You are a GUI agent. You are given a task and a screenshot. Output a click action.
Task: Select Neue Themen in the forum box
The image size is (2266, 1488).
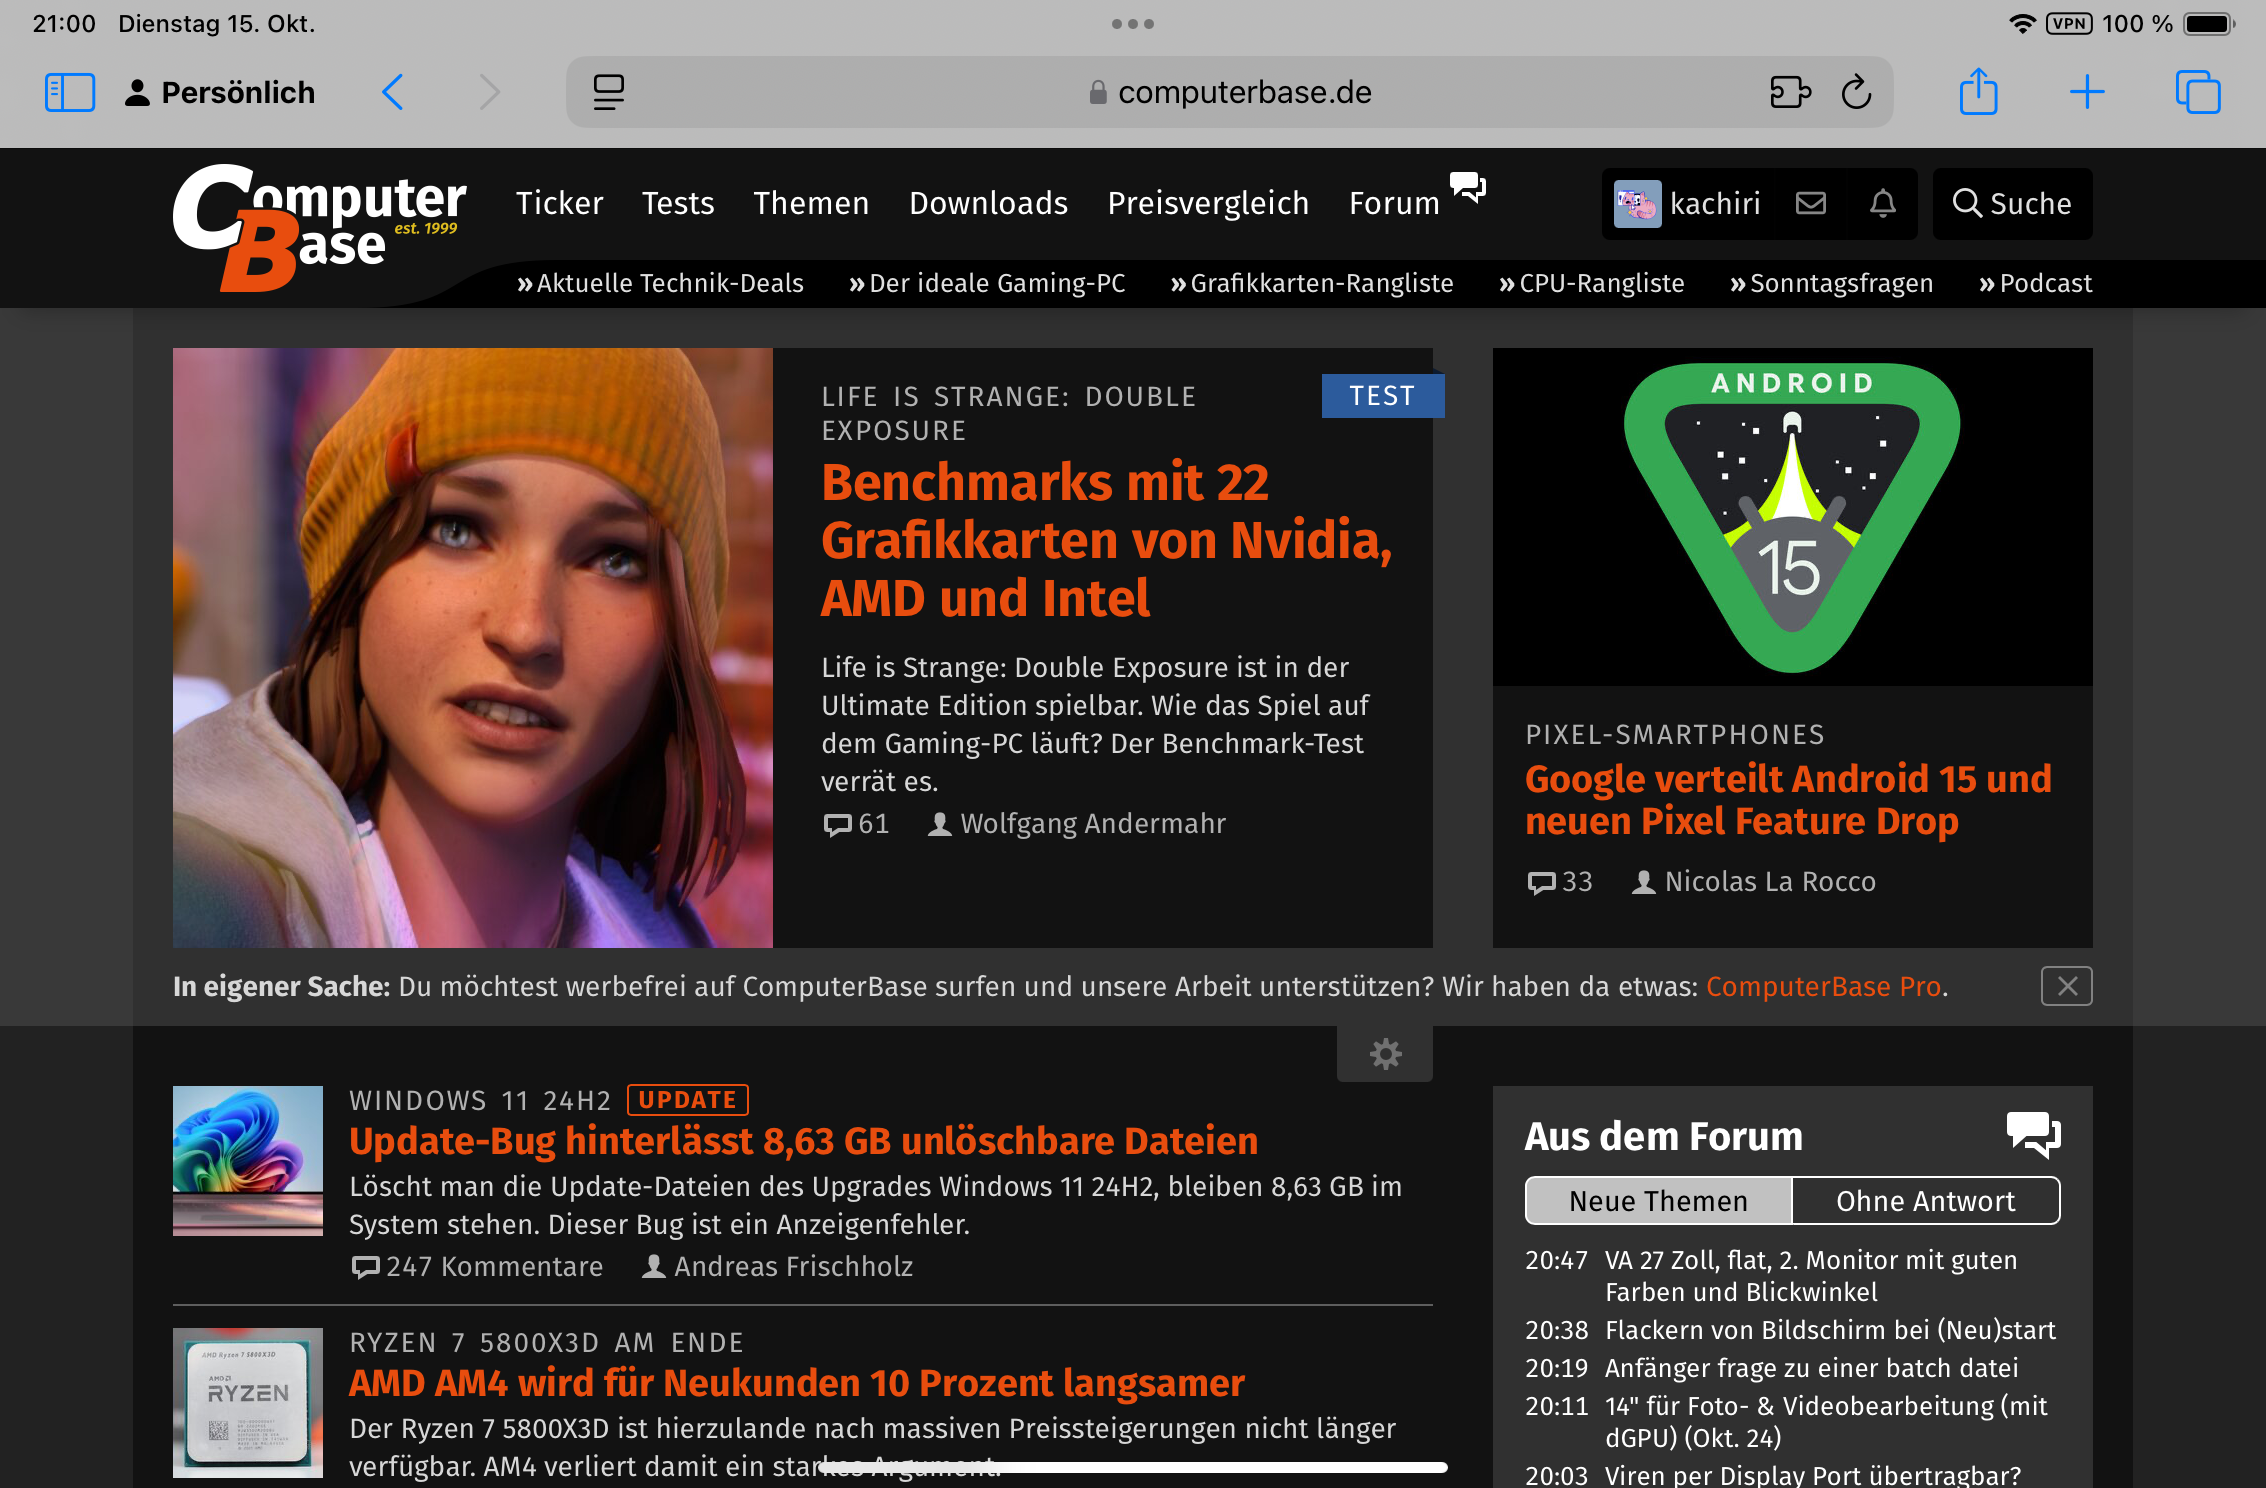(1657, 1200)
